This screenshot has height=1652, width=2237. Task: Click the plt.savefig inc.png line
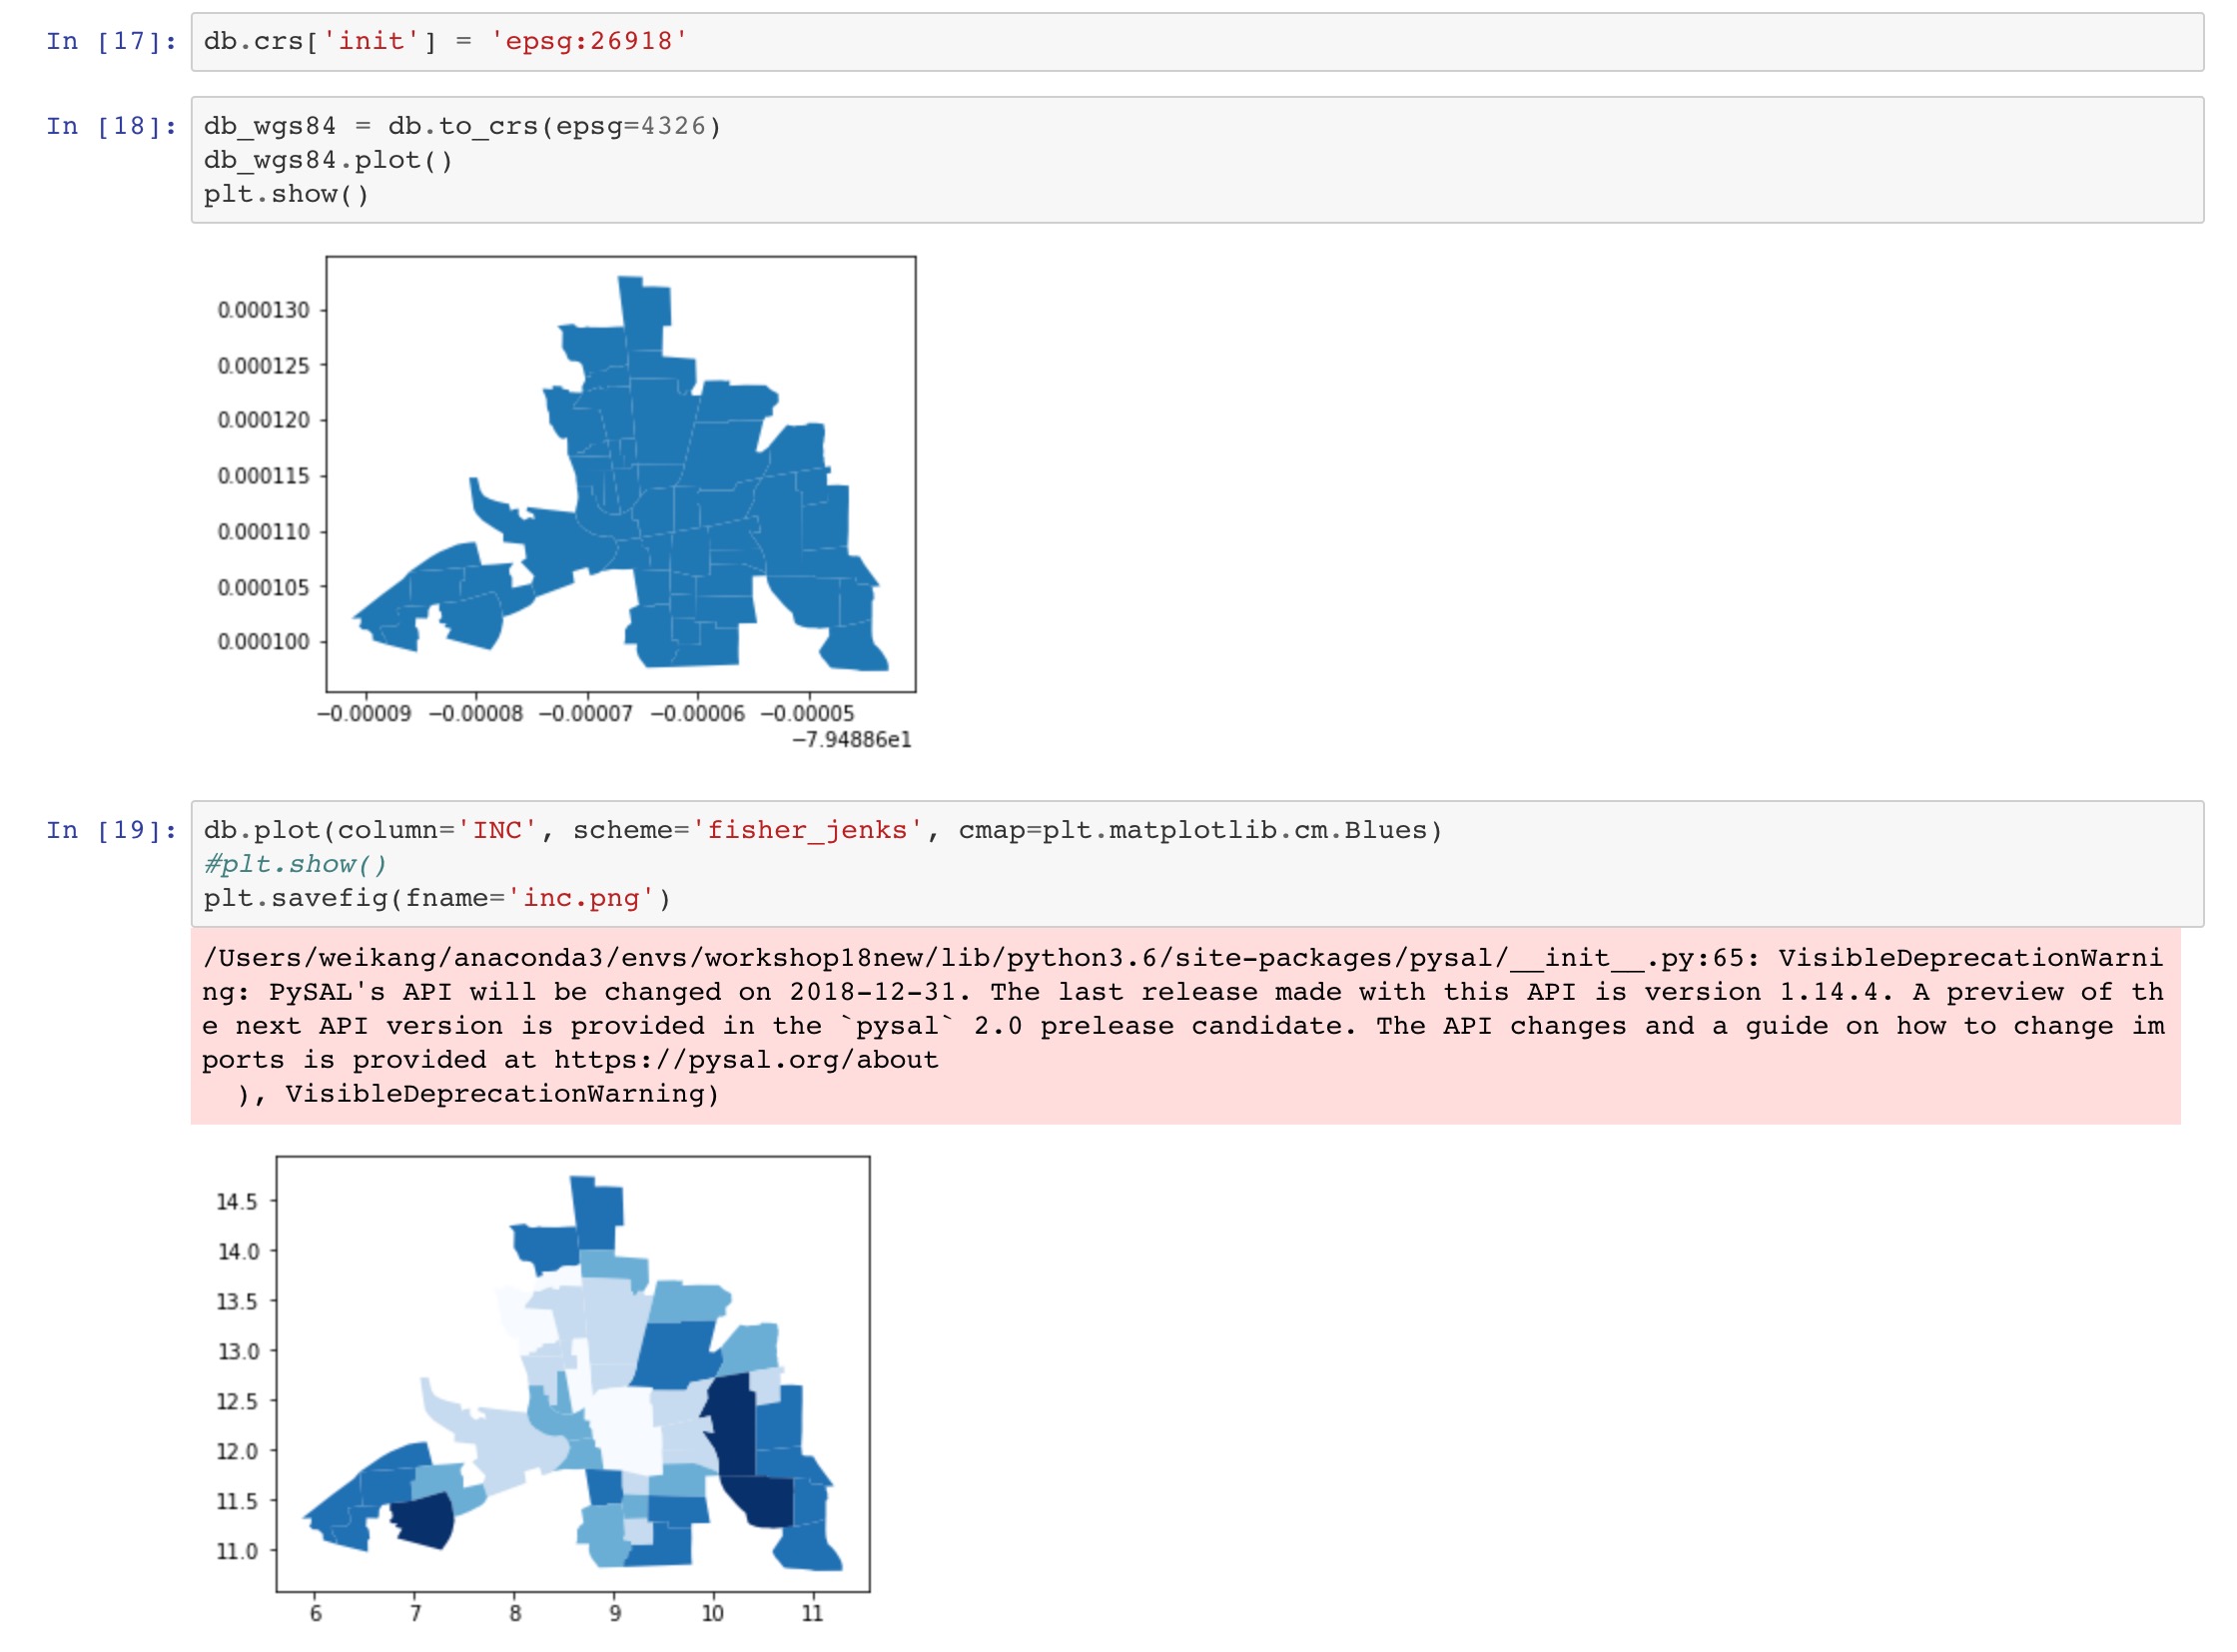[437, 899]
